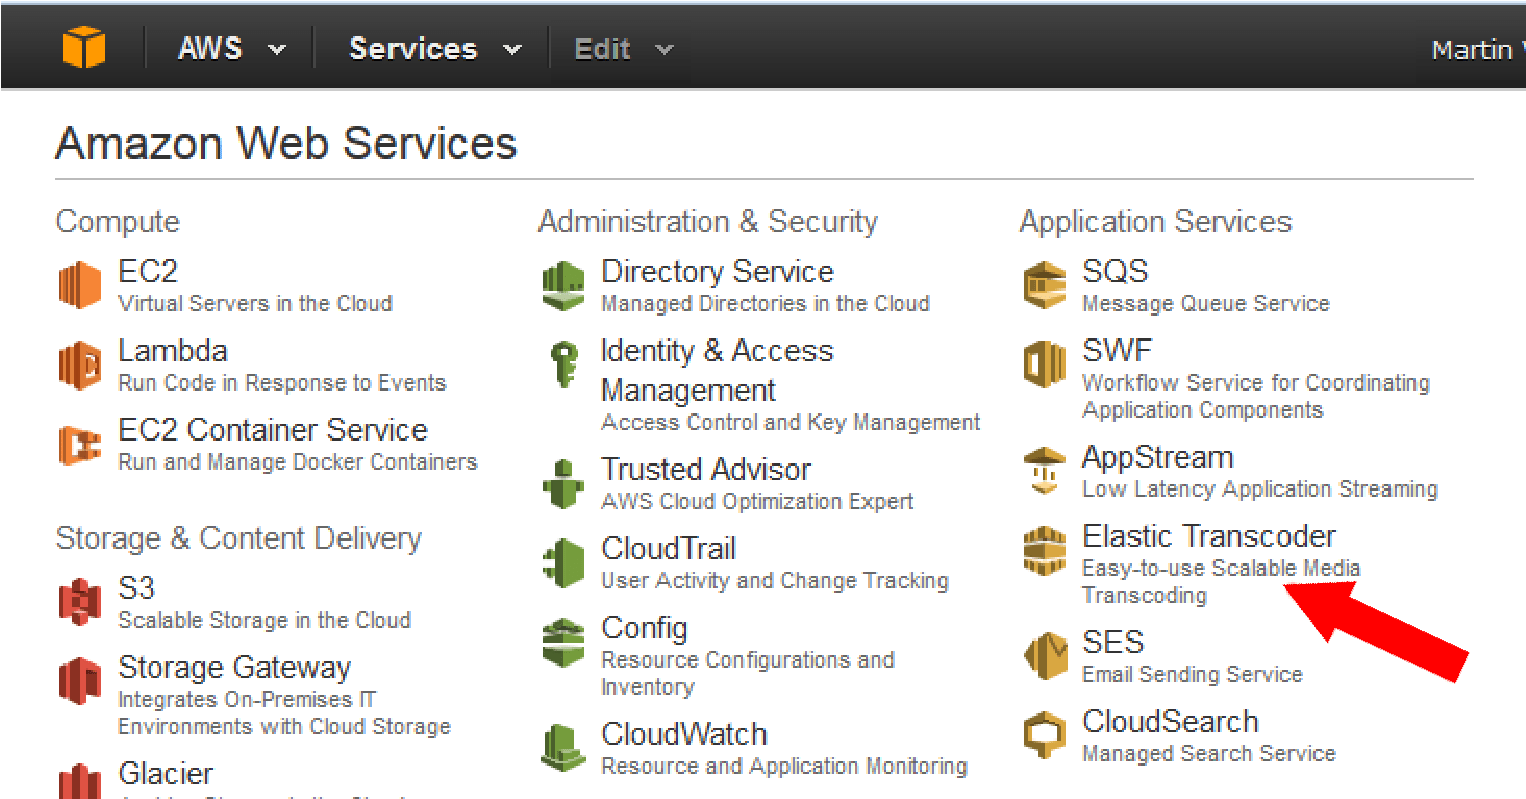Click 'Run and Manage Docker Containers' text
This screenshot has height=799, width=1526.
[x=298, y=462]
